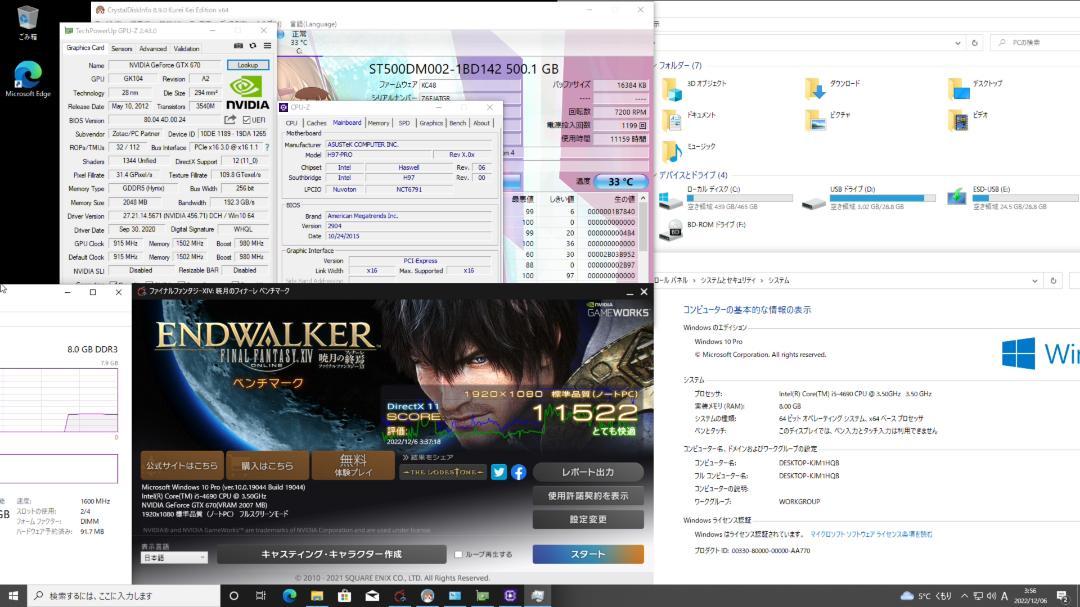Click Windows taskbar search box
This screenshot has width=1080, height=607.
(x=124, y=595)
